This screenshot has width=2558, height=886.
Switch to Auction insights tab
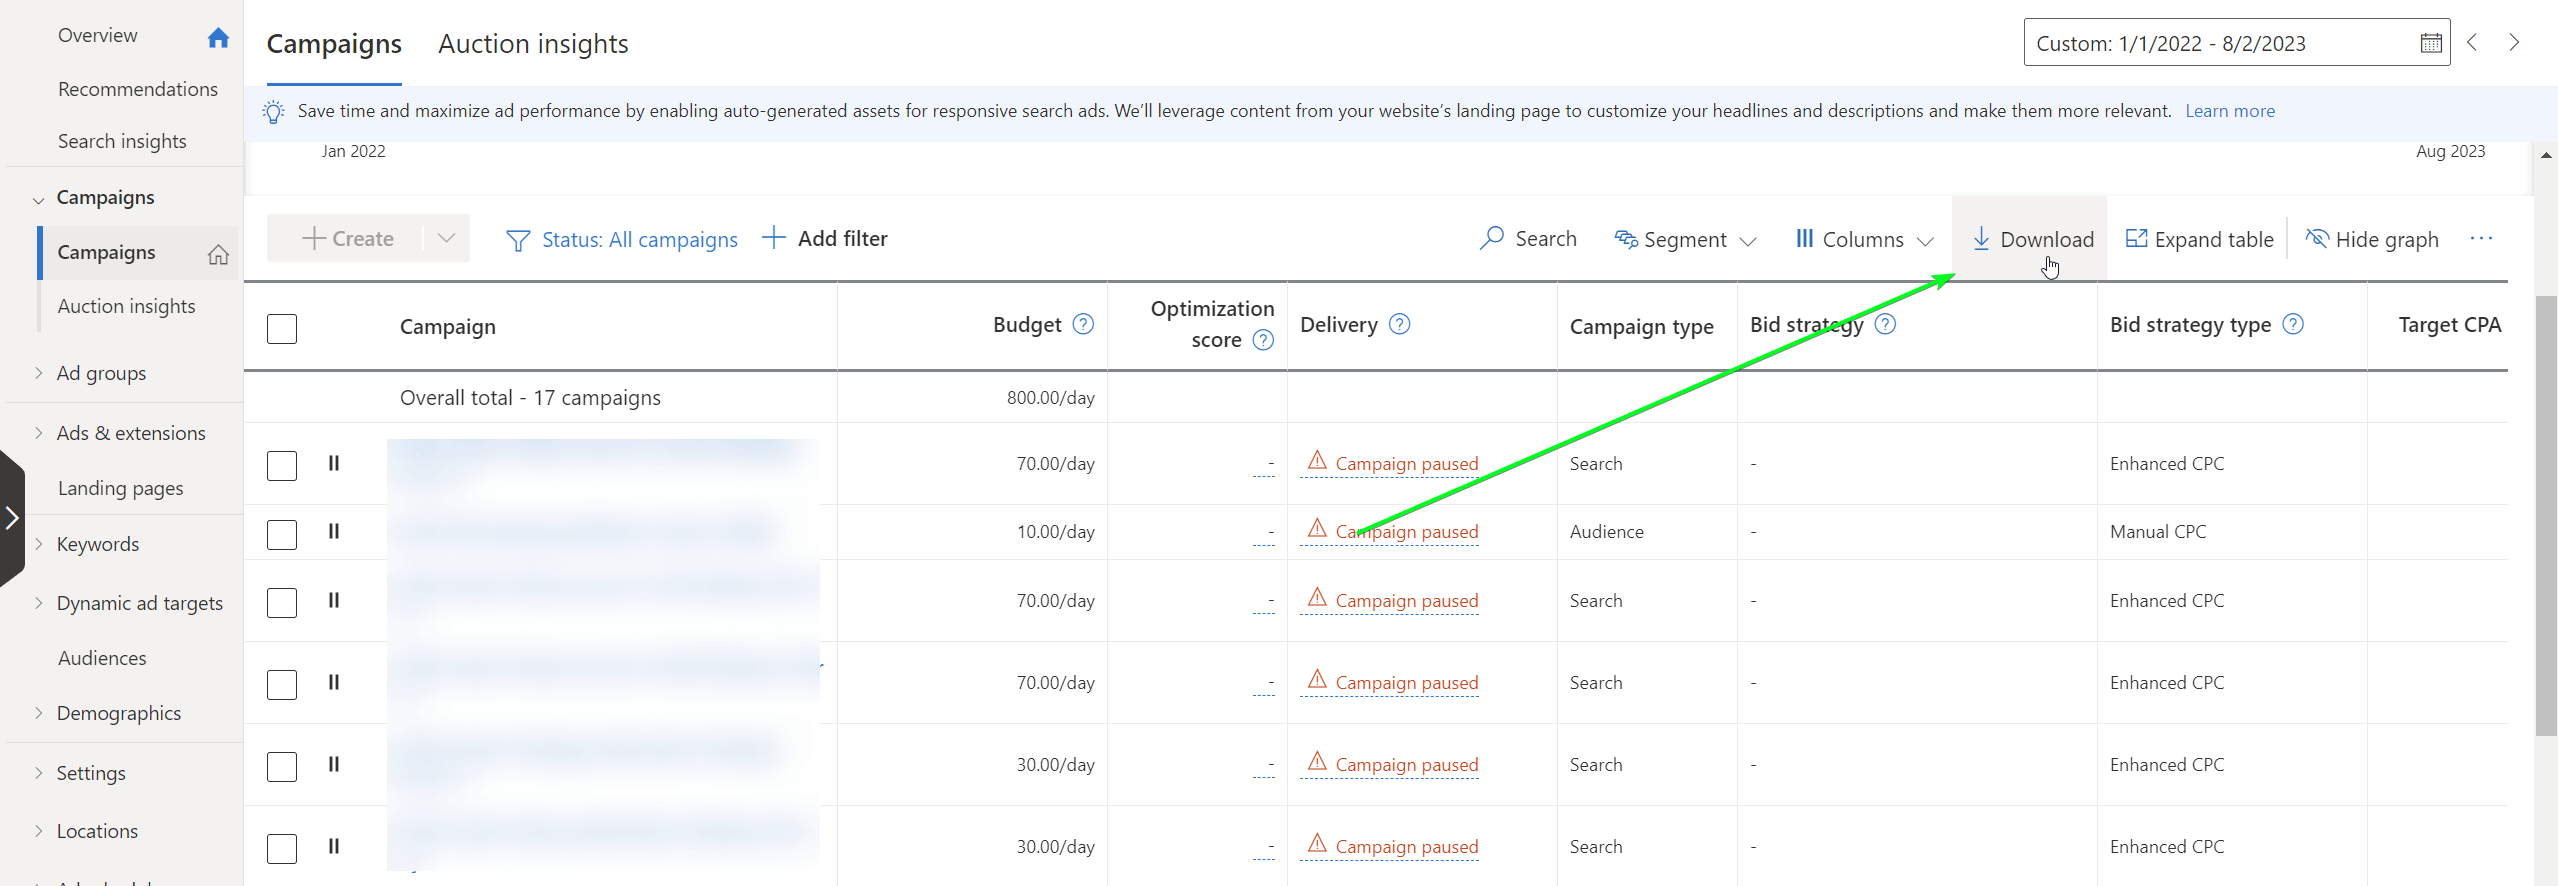pyautogui.click(x=533, y=44)
